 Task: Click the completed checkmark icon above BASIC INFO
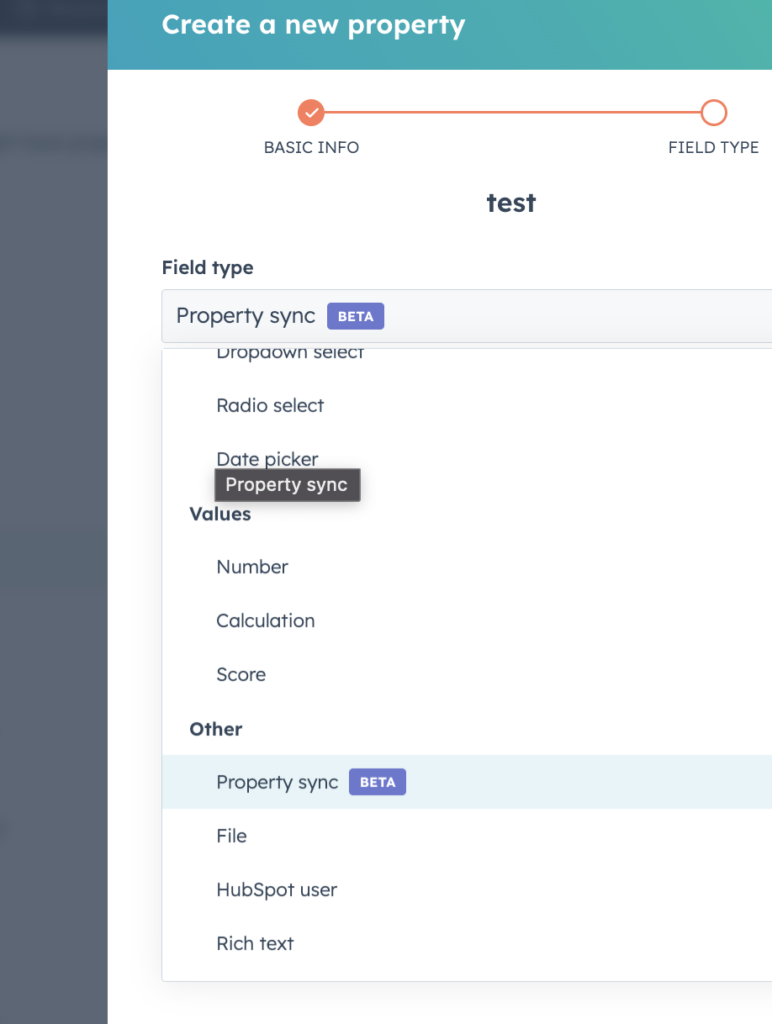[x=311, y=112]
